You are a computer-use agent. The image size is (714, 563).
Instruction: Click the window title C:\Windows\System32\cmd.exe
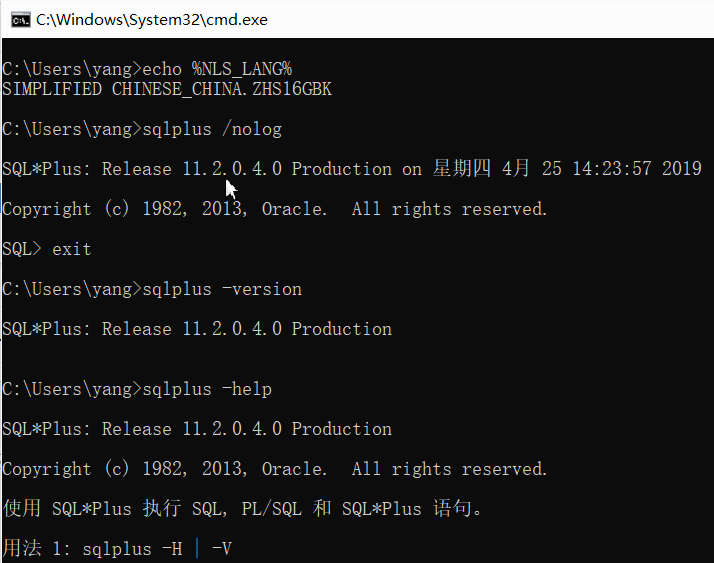coord(152,20)
